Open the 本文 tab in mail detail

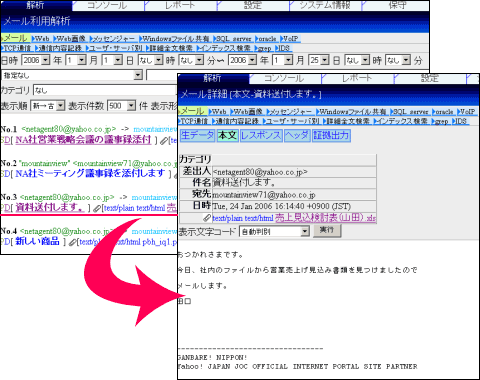coord(228,135)
